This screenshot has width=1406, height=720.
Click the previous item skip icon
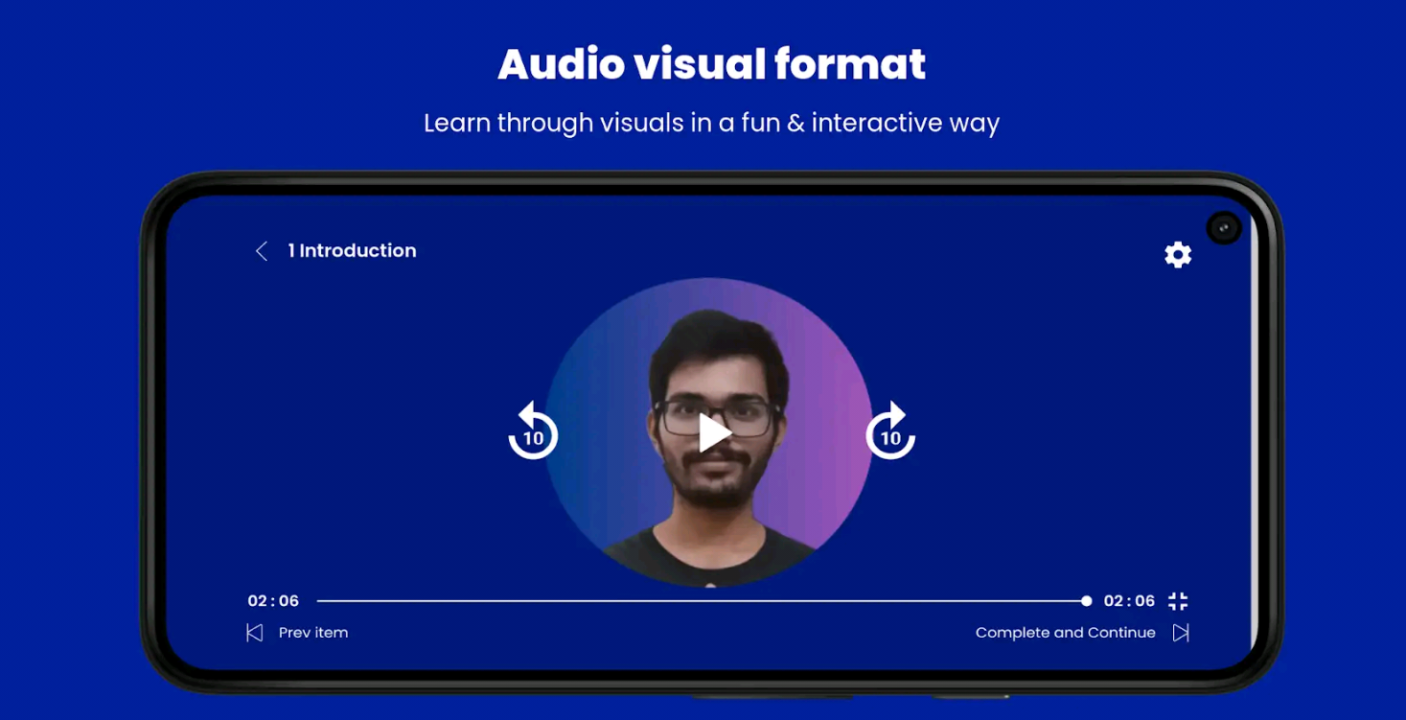coord(254,632)
